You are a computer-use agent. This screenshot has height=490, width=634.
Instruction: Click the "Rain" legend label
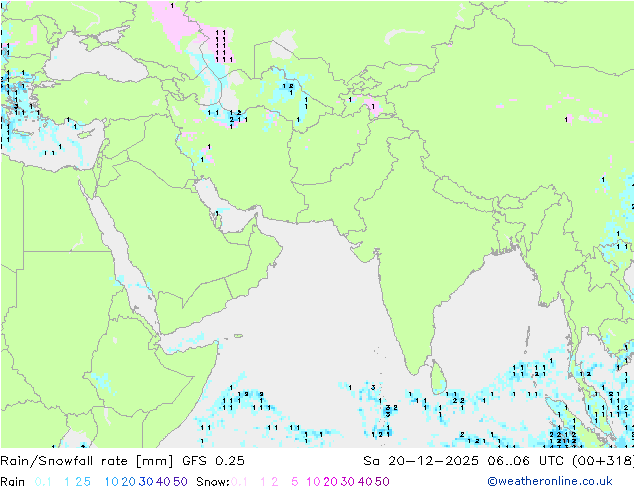coord(13,482)
